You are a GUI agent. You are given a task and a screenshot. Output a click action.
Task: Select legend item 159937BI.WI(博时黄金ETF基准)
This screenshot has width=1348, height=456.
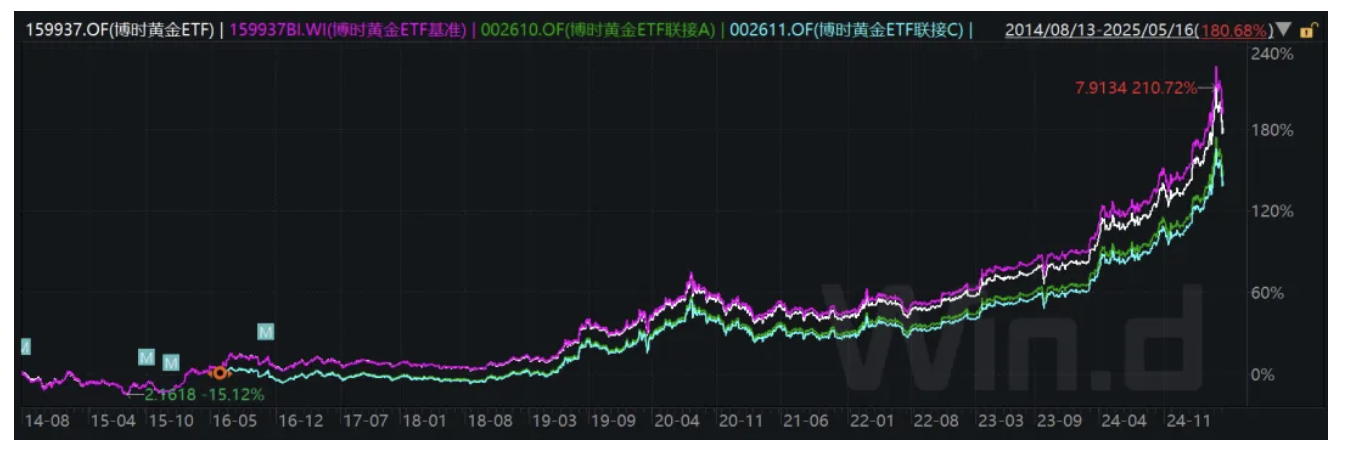click(348, 30)
